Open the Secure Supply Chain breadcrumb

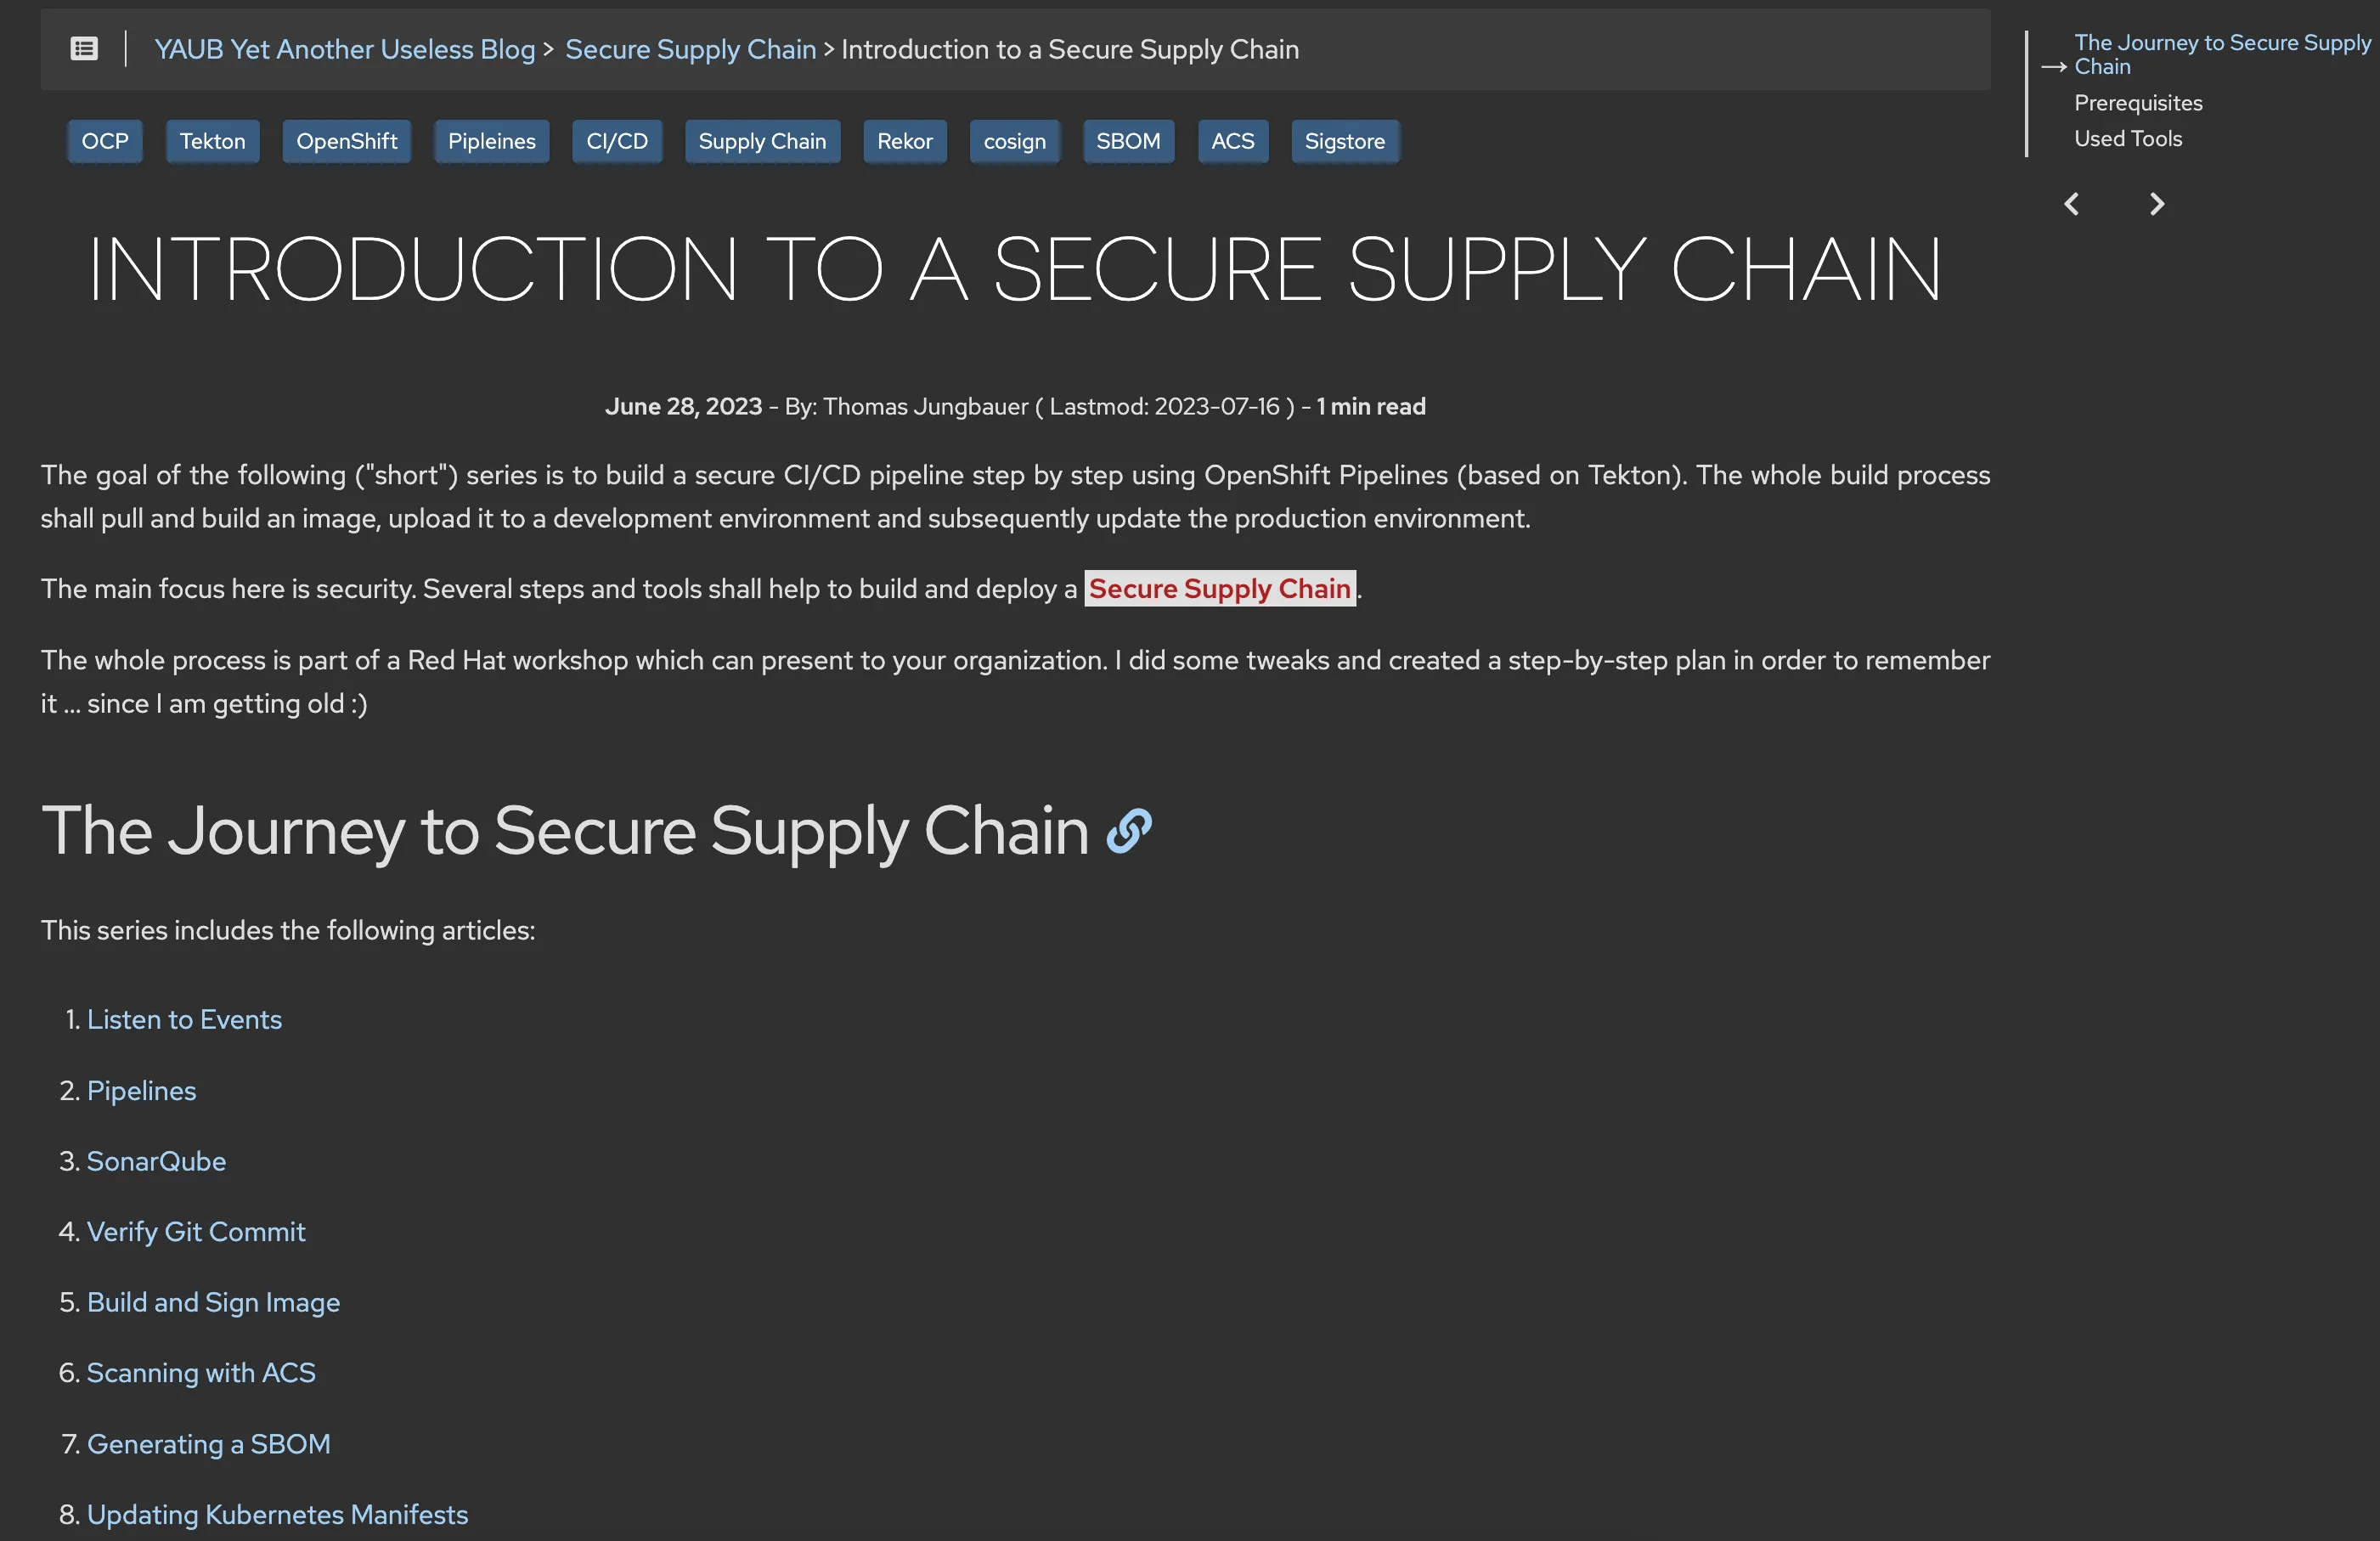pos(690,48)
